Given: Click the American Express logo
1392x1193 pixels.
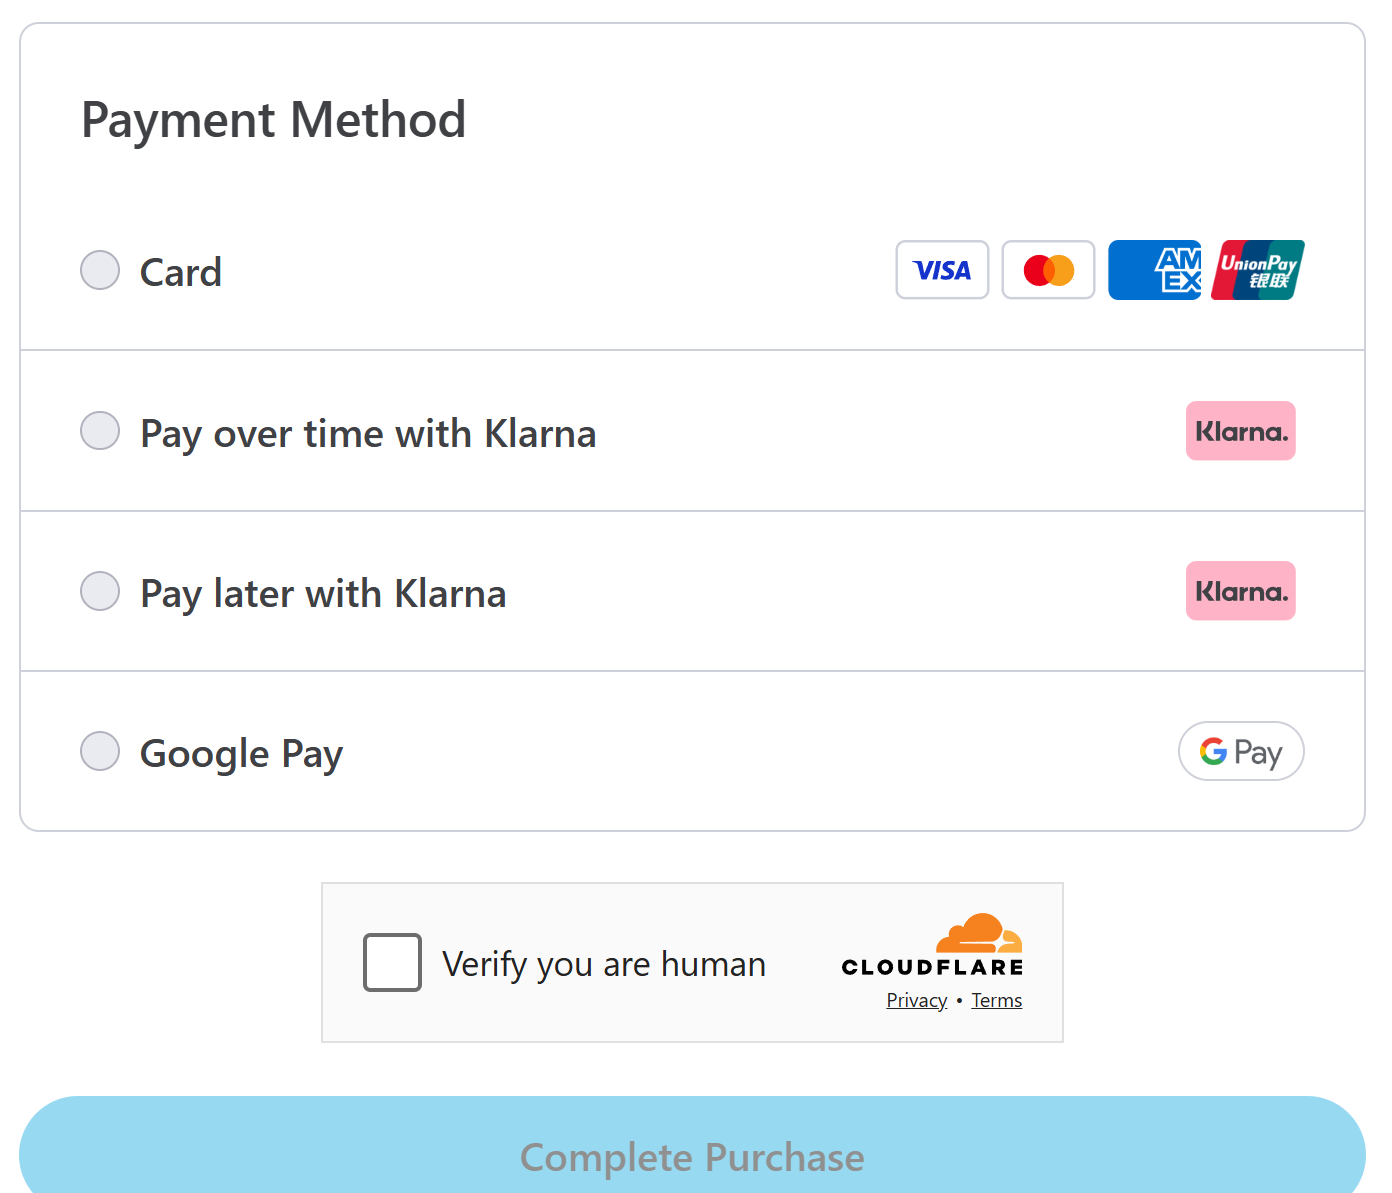Looking at the screenshot, I should (x=1155, y=270).
